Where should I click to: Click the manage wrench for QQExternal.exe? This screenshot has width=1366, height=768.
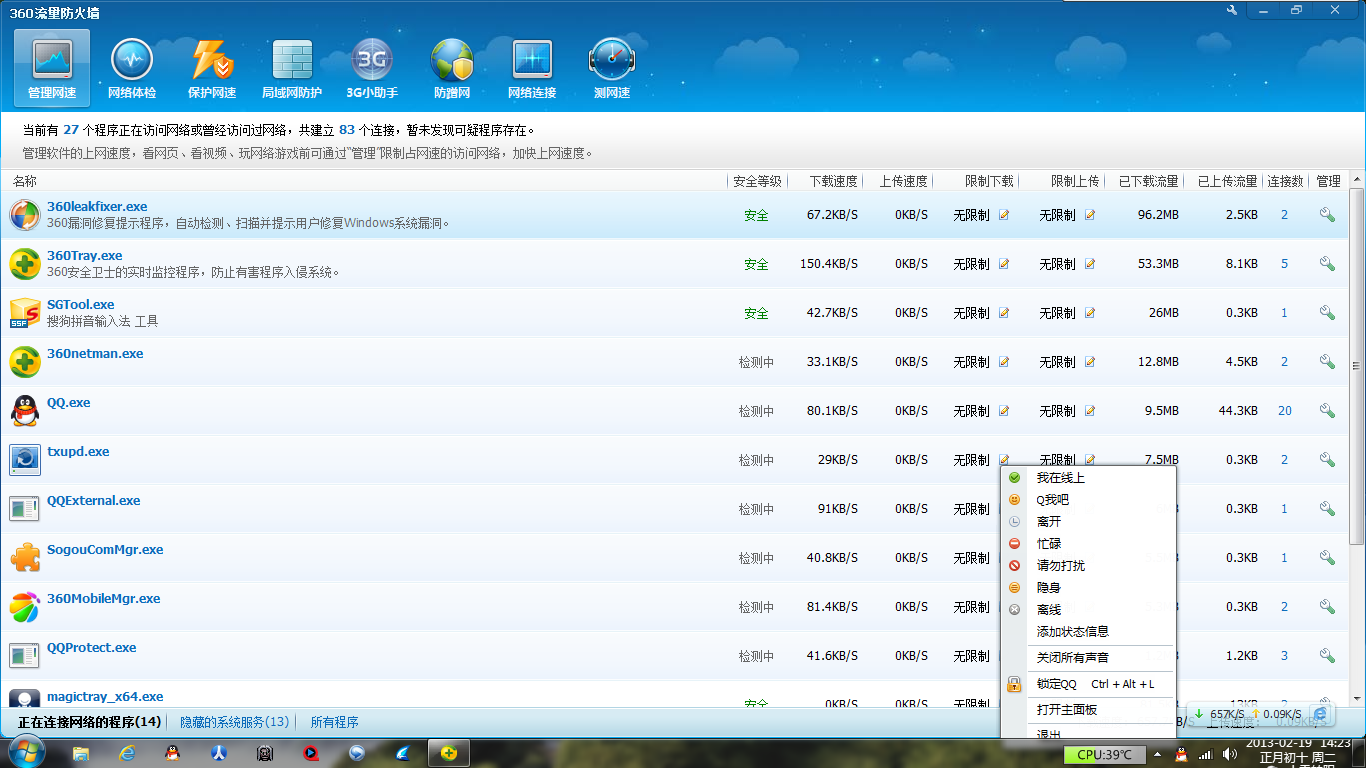(x=1327, y=509)
